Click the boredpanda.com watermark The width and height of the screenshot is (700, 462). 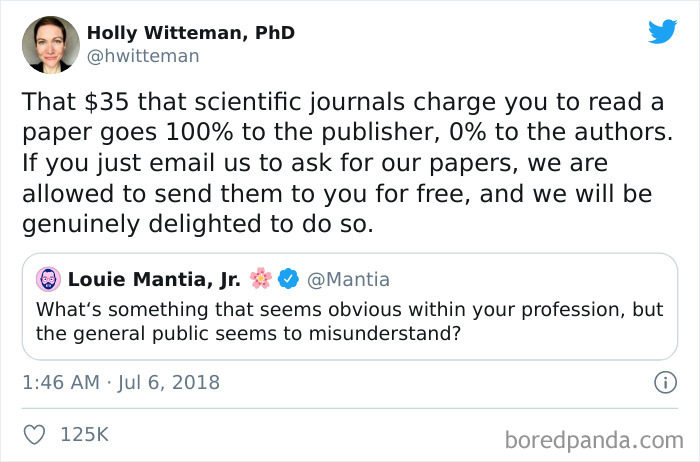pos(596,438)
